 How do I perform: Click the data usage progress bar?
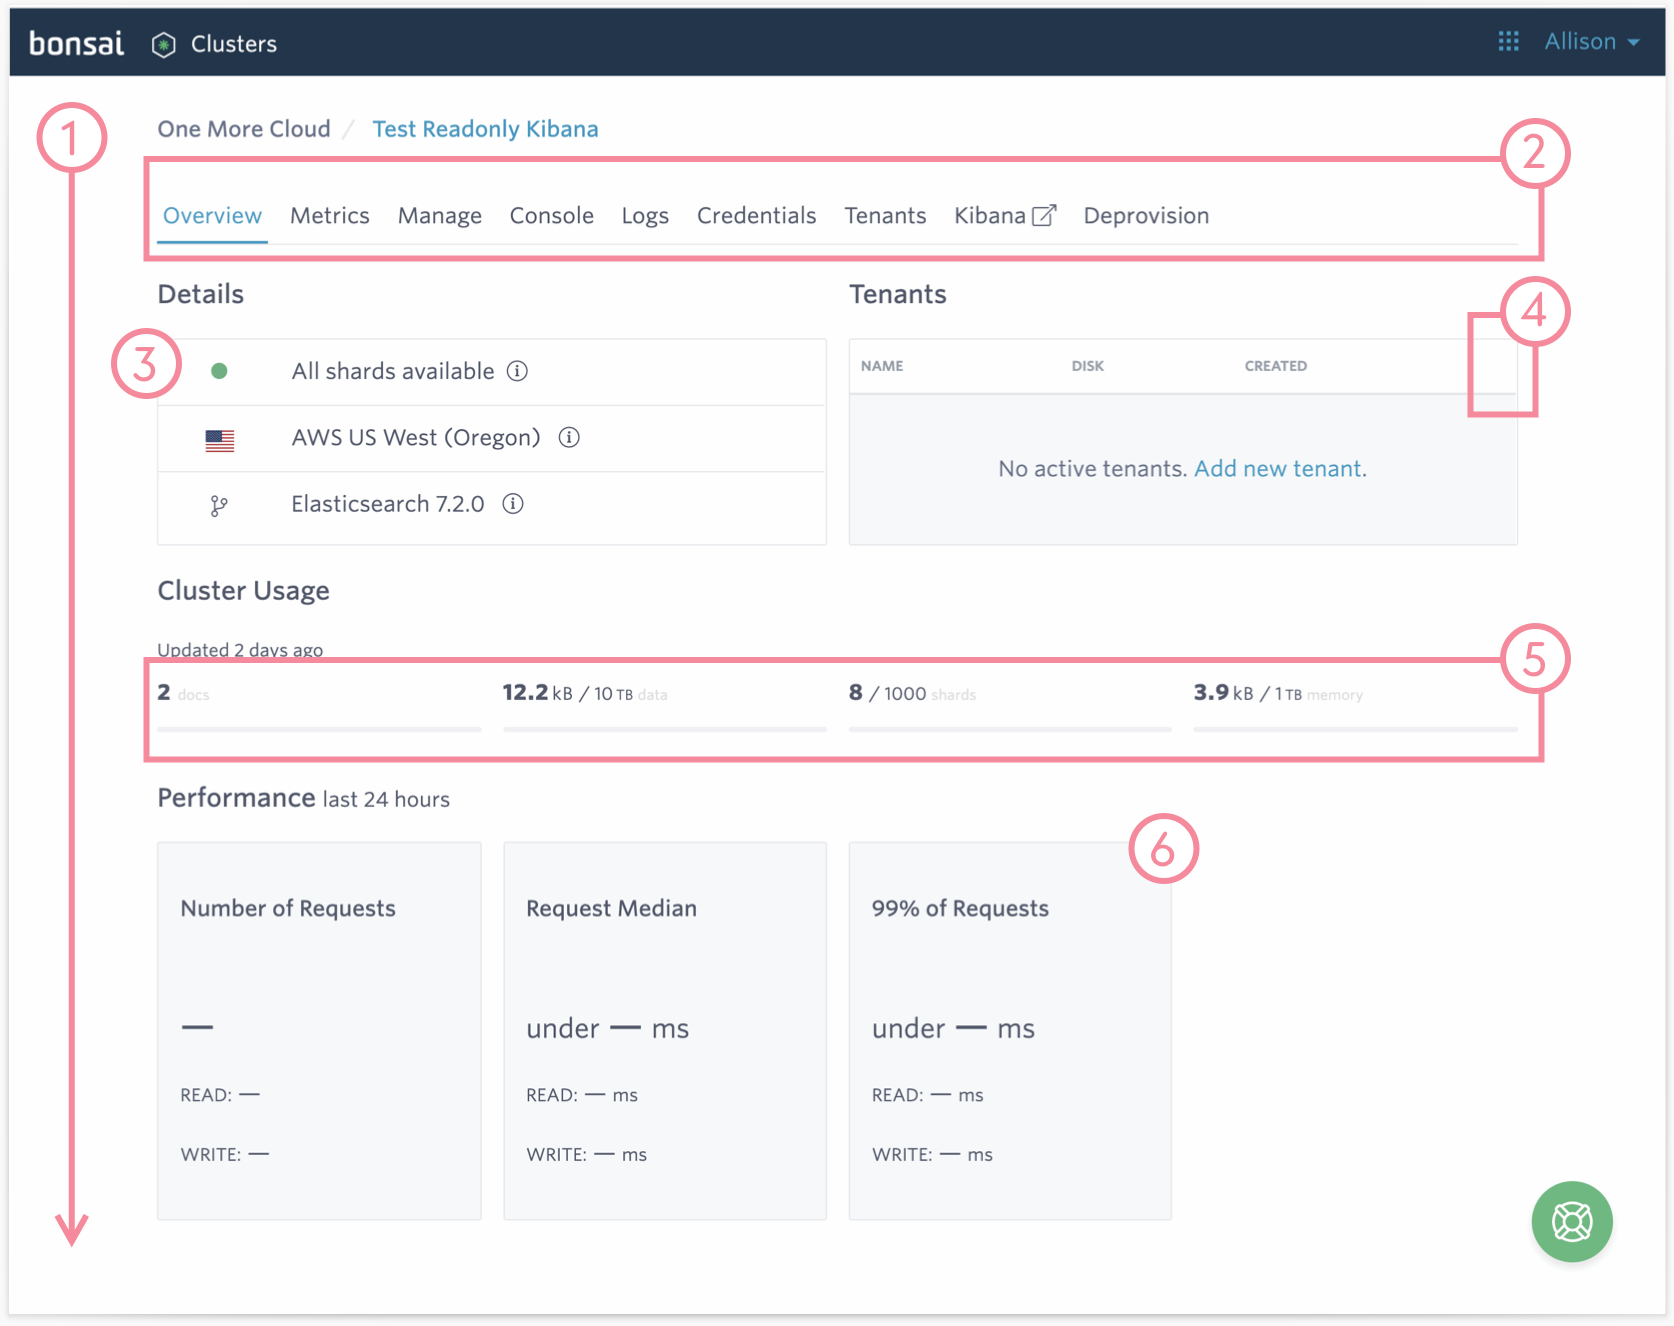664,729
